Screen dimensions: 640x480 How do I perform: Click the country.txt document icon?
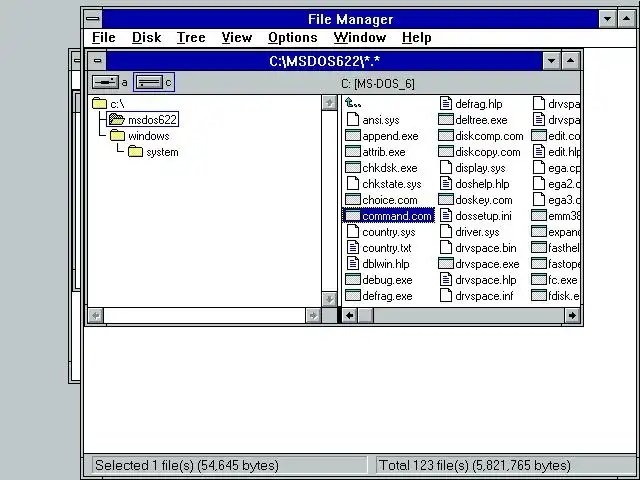[353, 247]
